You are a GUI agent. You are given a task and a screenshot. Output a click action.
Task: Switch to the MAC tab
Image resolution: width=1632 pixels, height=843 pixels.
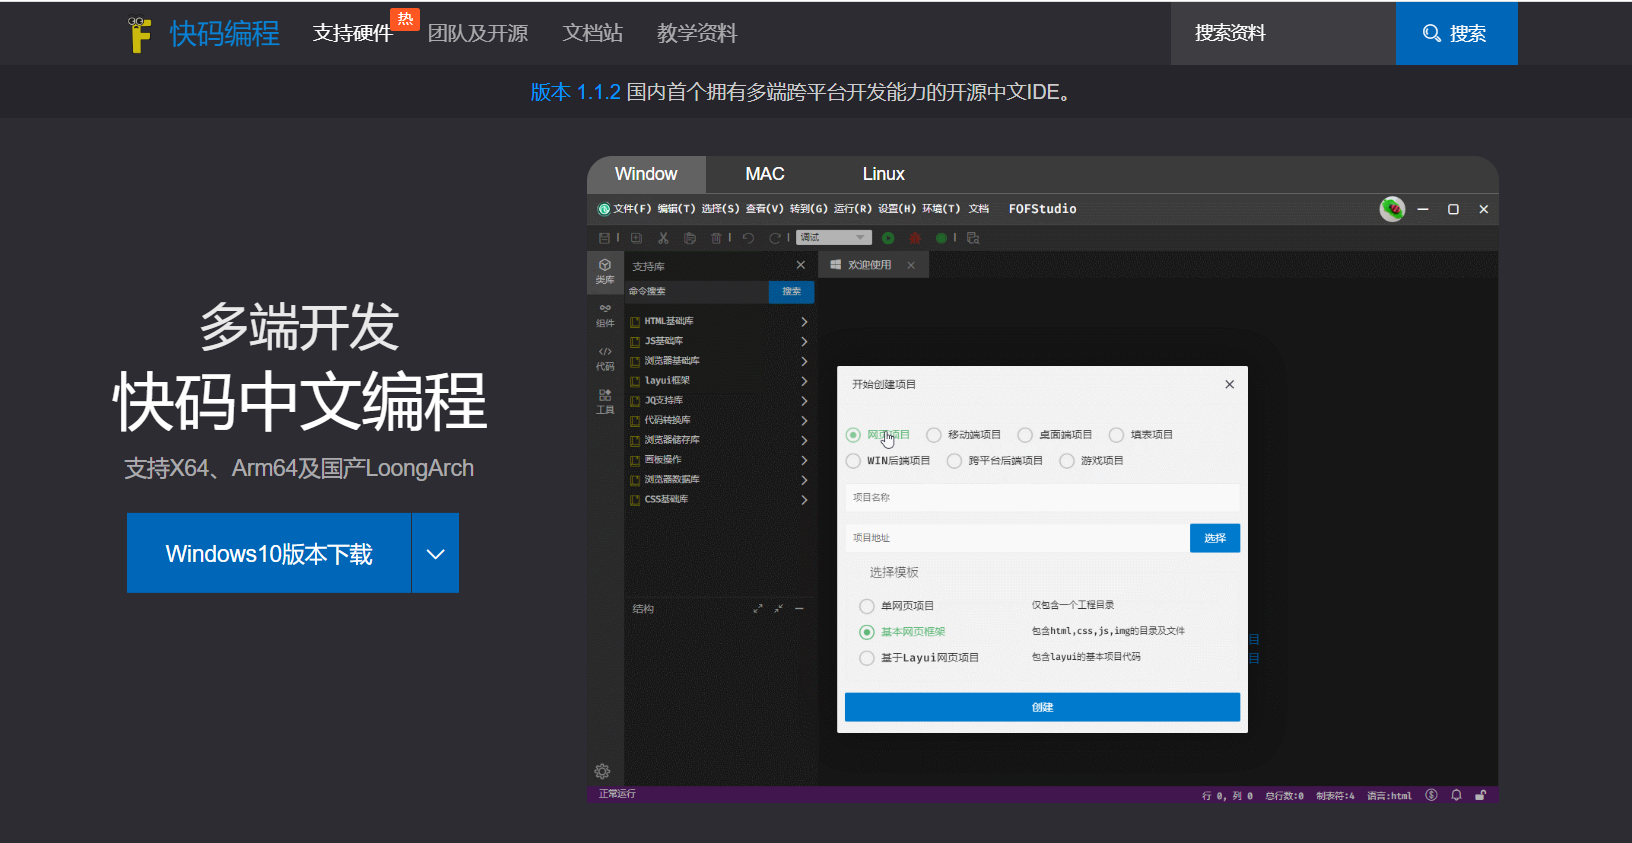click(765, 174)
